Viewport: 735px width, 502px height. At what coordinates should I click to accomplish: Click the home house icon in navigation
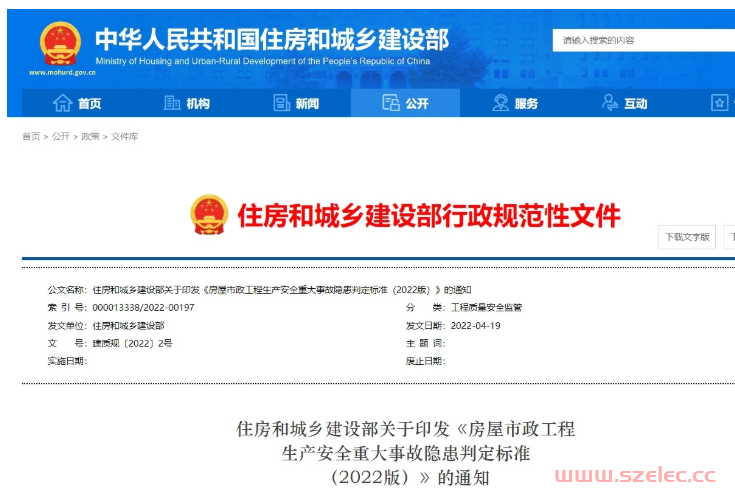coord(62,103)
